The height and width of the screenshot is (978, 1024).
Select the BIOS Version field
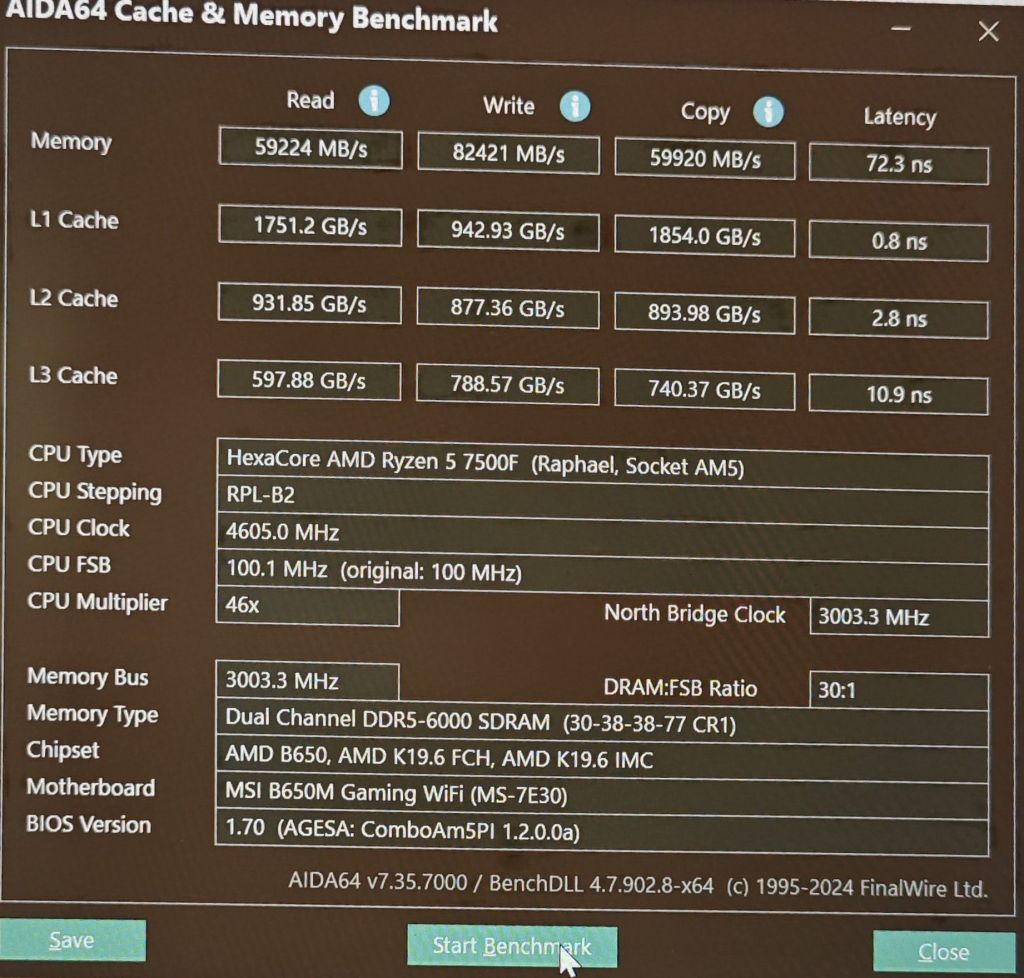(600, 829)
